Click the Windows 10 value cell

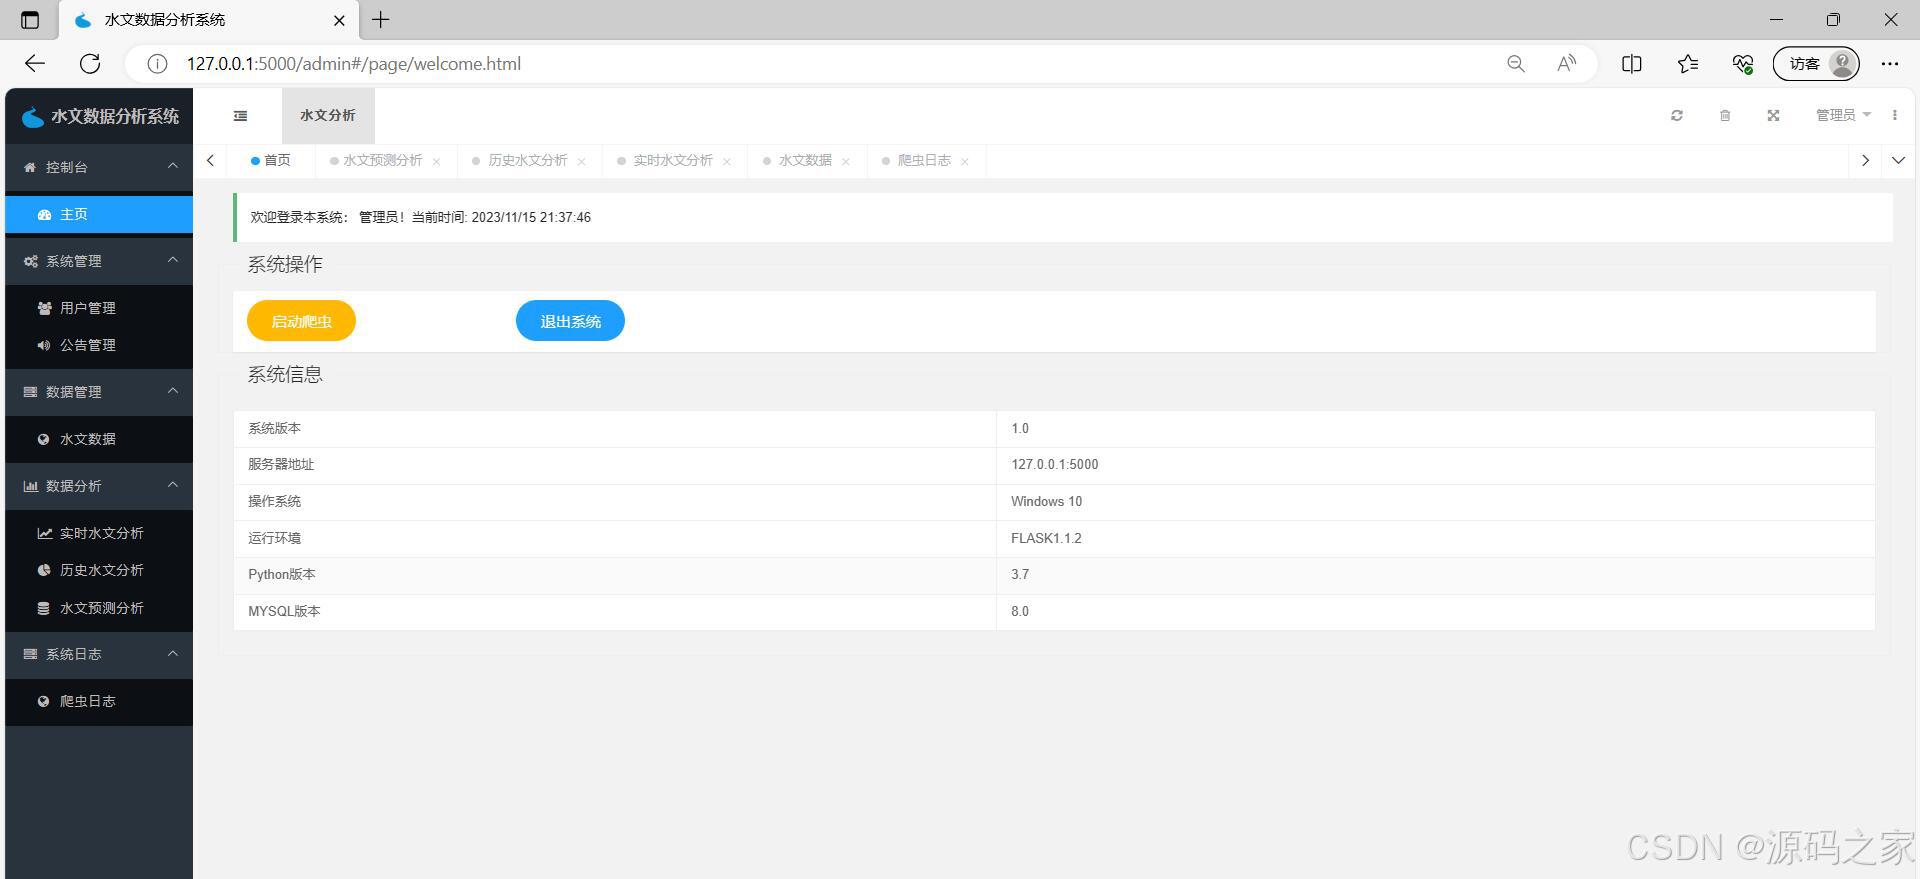1435,502
